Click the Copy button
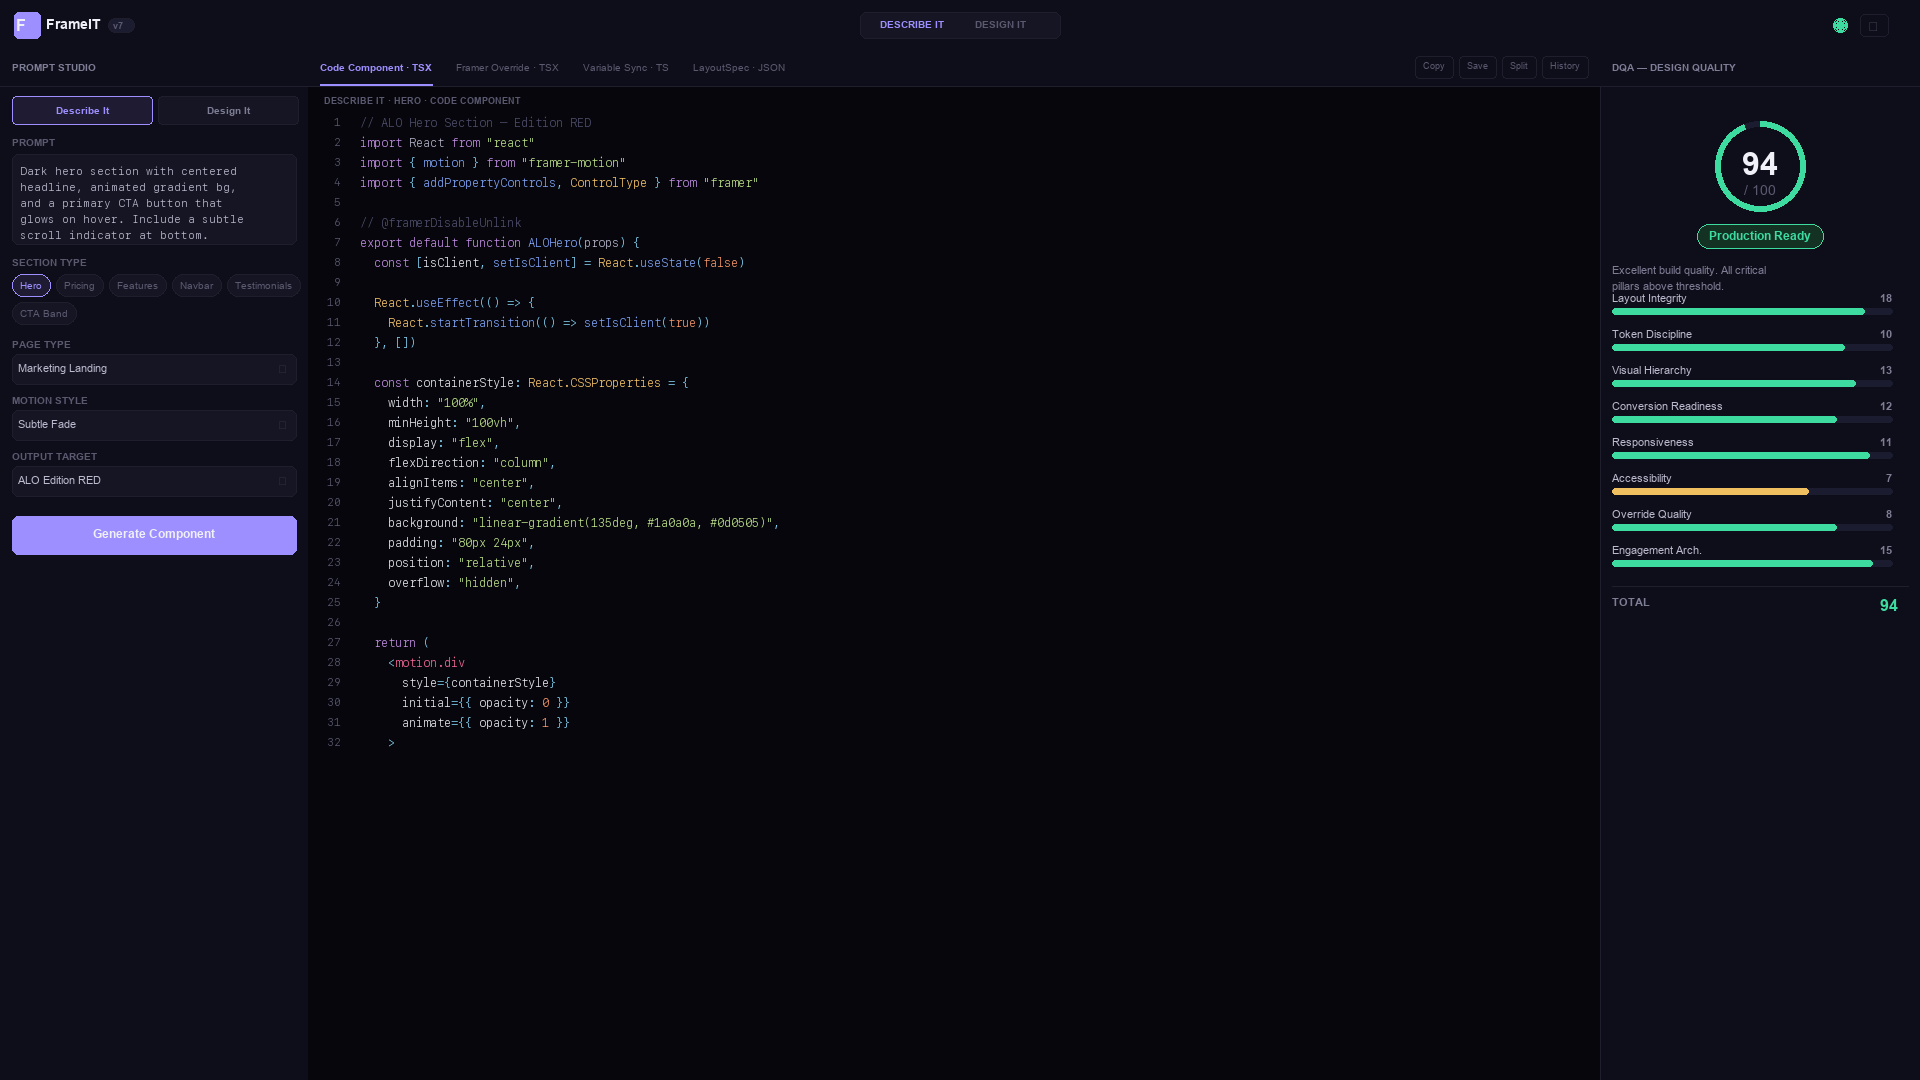Image resolution: width=1920 pixels, height=1080 pixels. (1434, 67)
